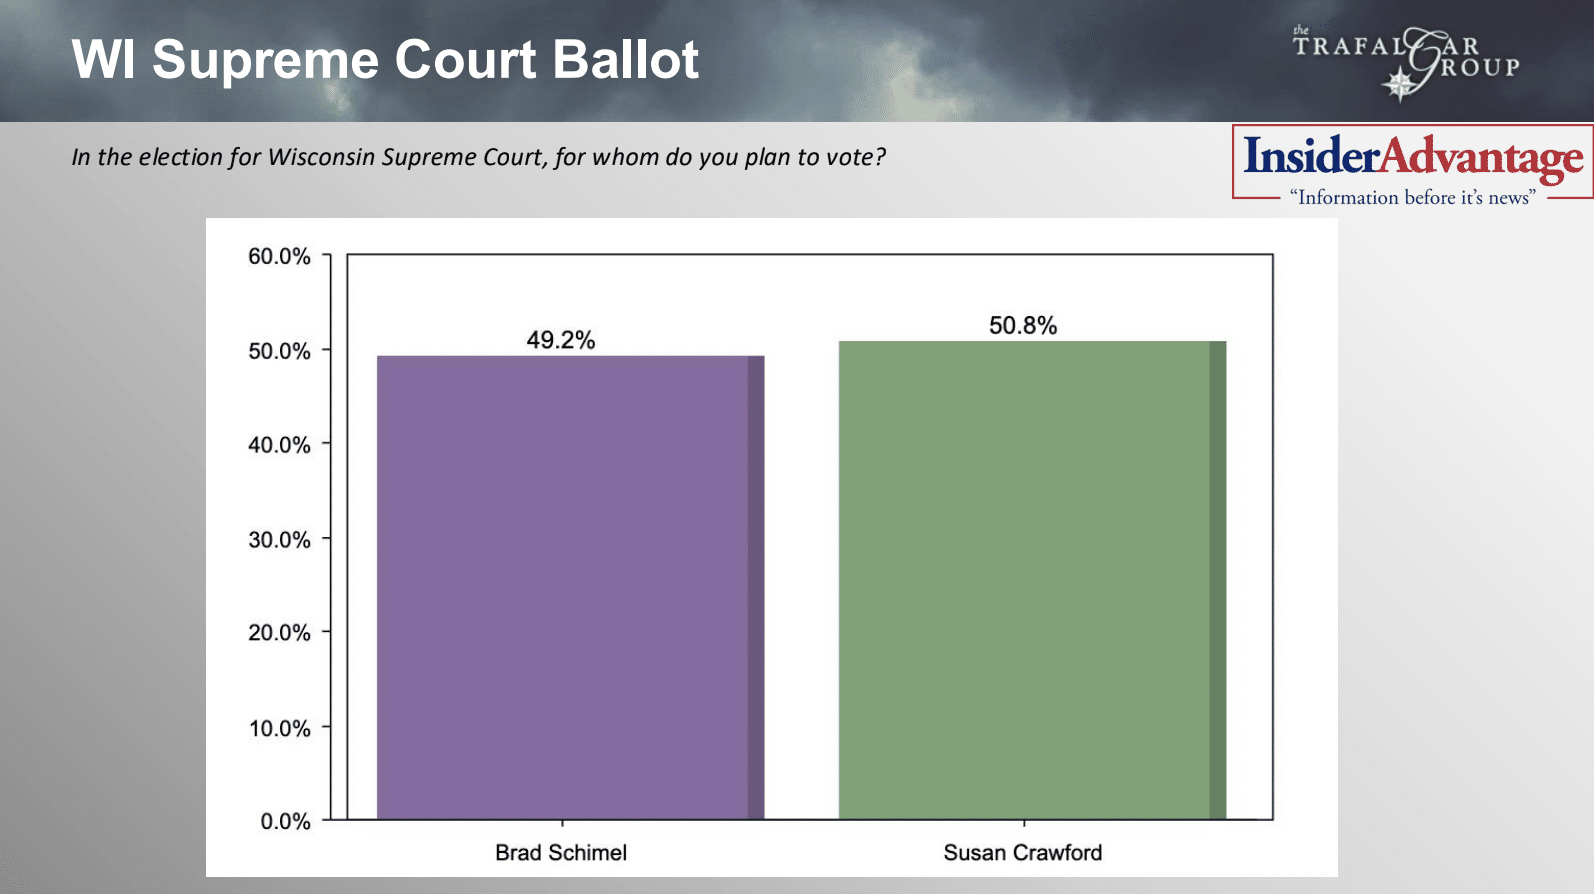Click the 50.0% y-axis label
The width and height of the screenshot is (1594, 894).
click(279, 351)
